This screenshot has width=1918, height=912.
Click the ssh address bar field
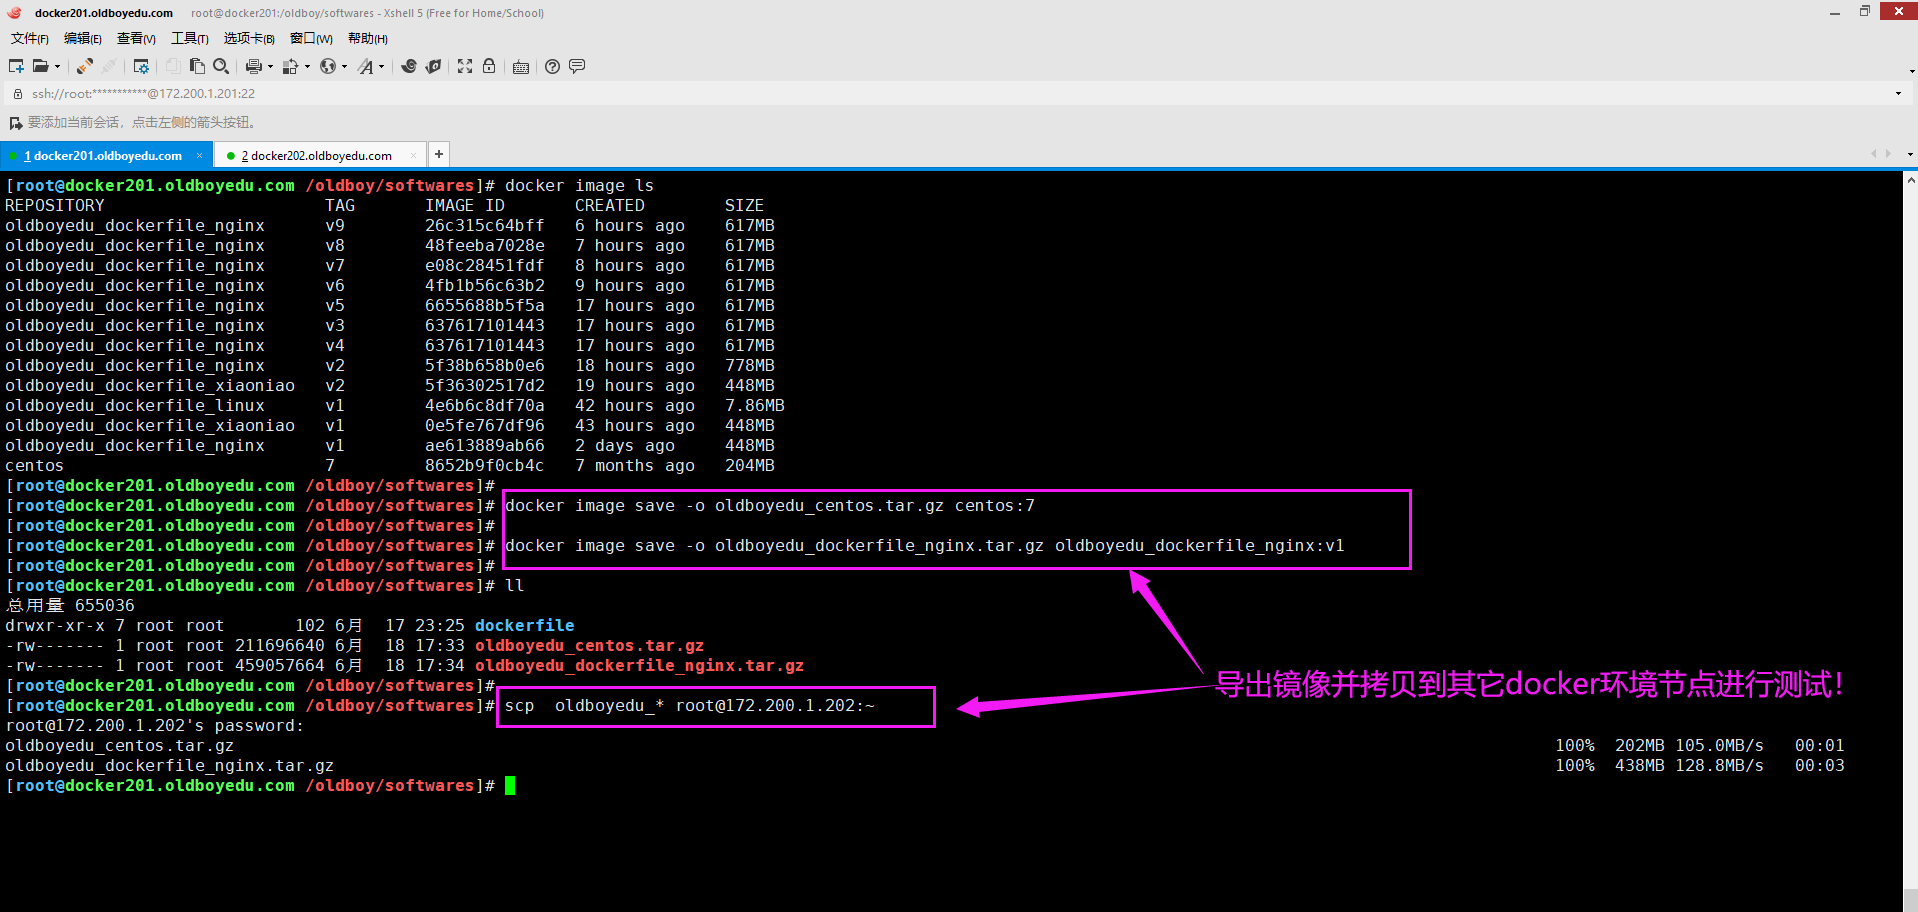pyautogui.click(x=900, y=94)
